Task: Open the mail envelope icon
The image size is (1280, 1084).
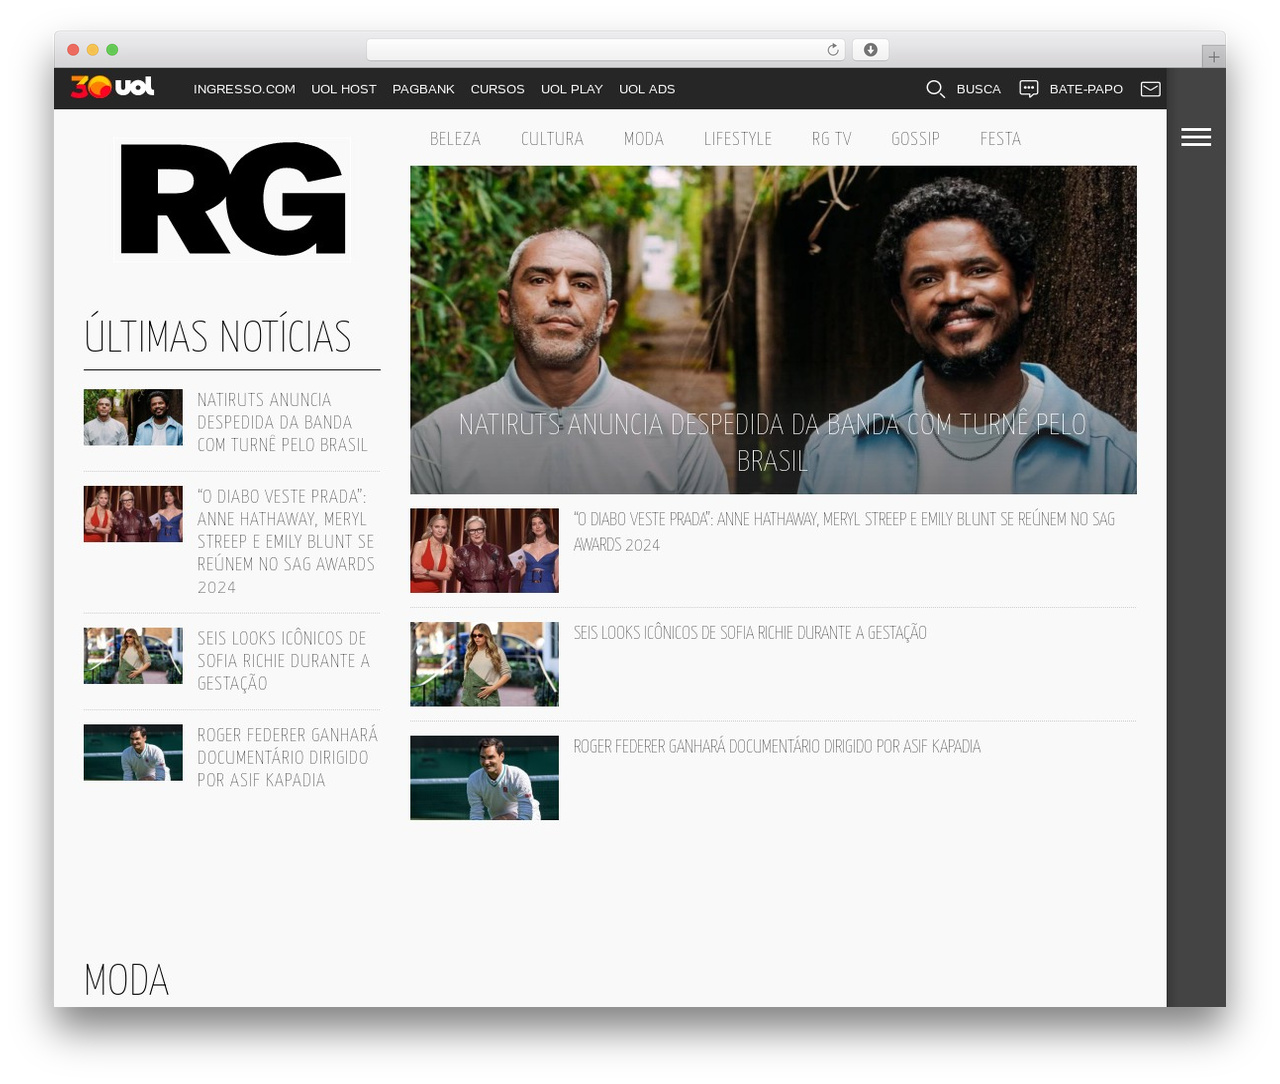Action: coord(1151,89)
